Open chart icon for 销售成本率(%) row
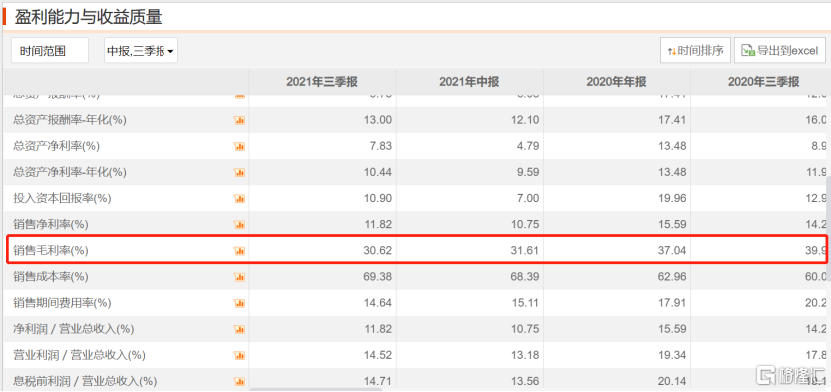Viewport: 831px width, 392px height. (239, 277)
